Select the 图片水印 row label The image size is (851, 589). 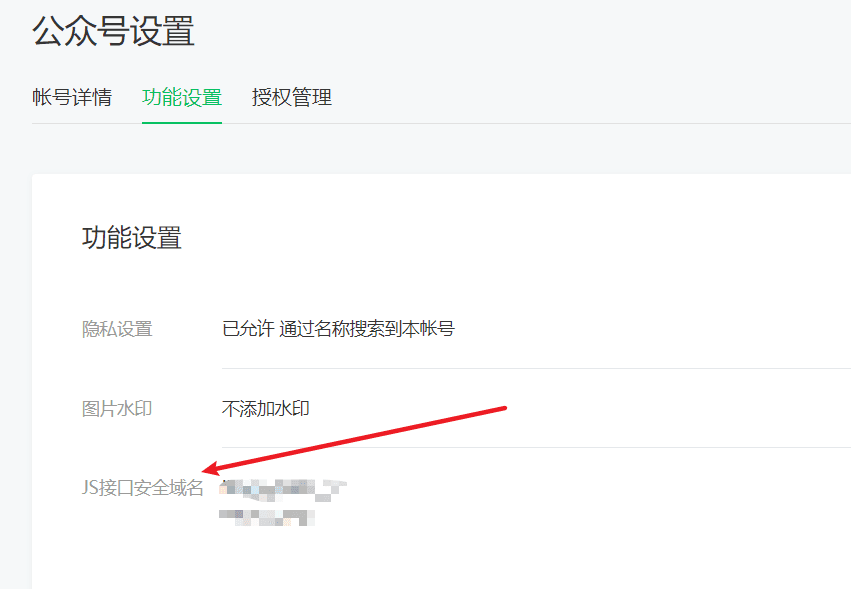click(117, 409)
